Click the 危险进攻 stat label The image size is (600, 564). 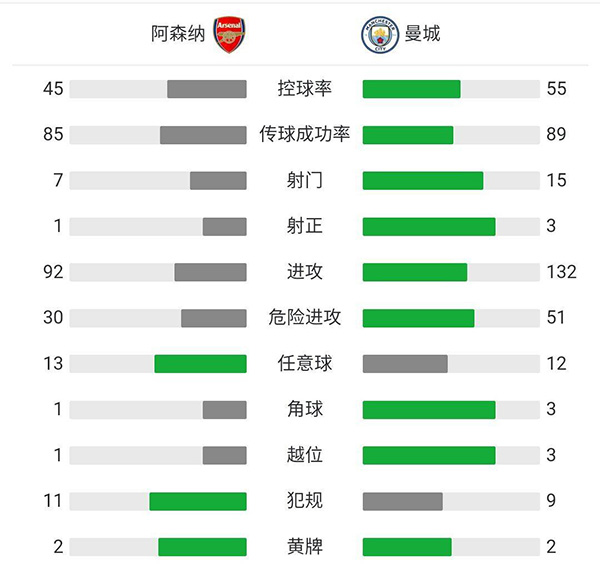[304, 317]
